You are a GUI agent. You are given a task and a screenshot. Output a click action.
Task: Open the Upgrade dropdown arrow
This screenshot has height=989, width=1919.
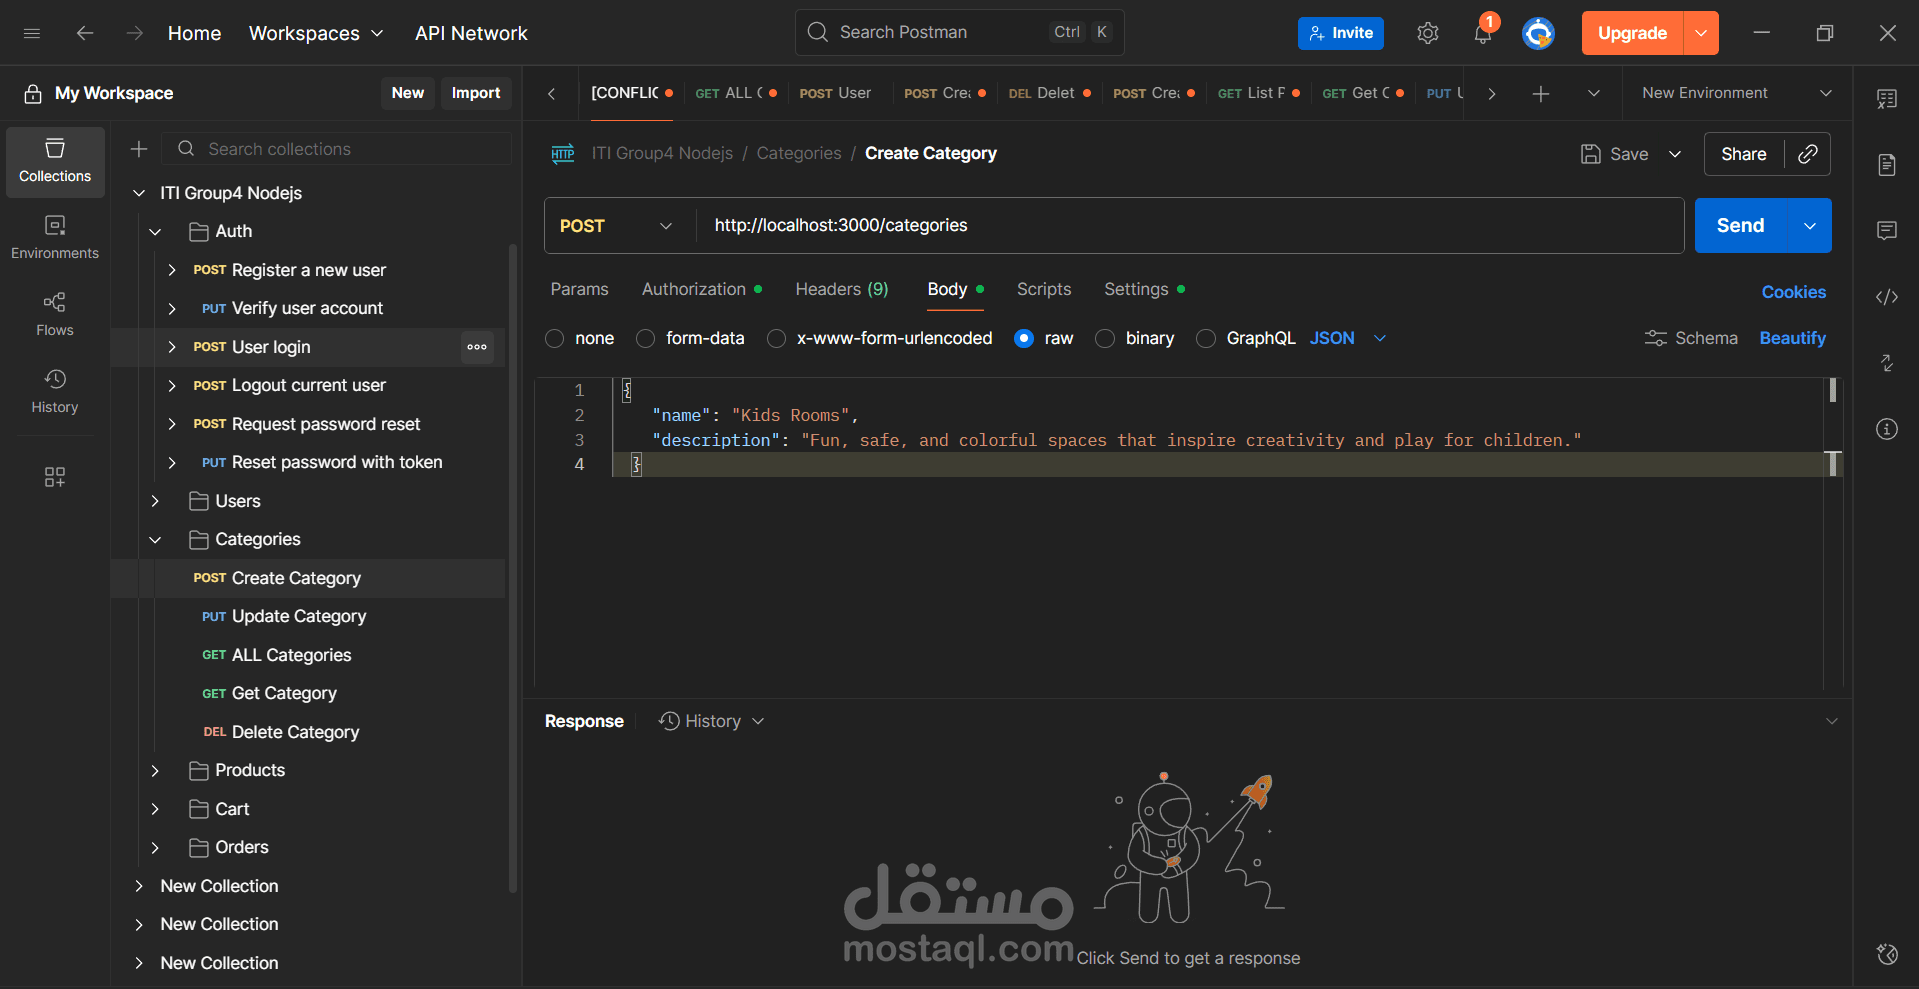tap(1701, 33)
